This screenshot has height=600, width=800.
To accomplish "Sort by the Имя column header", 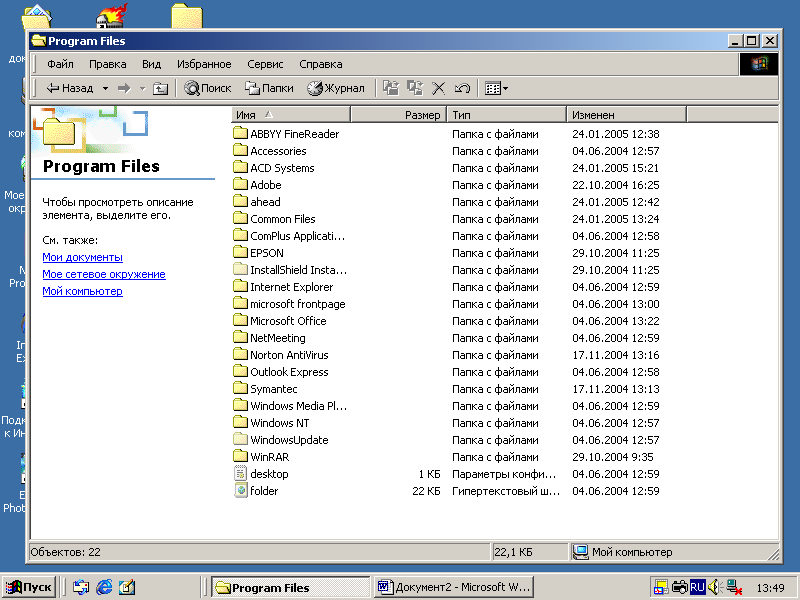I will pos(291,115).
